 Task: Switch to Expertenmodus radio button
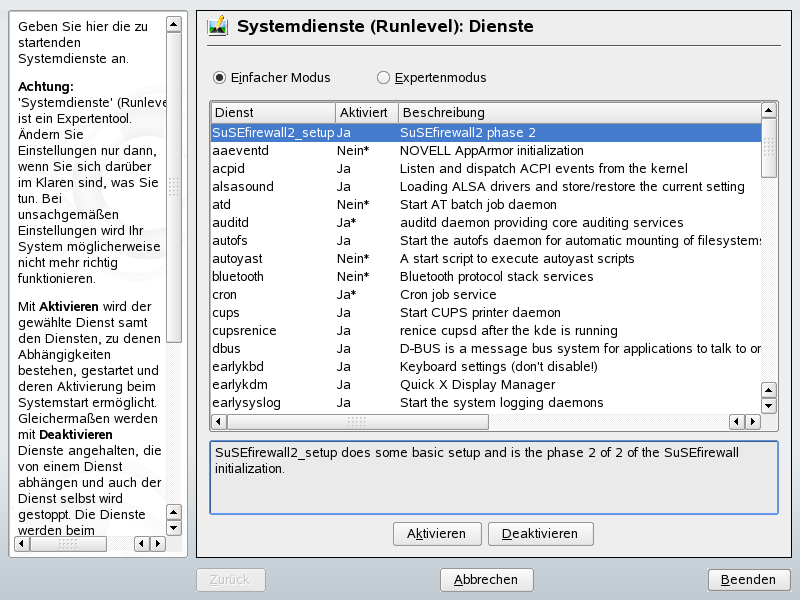383,77
